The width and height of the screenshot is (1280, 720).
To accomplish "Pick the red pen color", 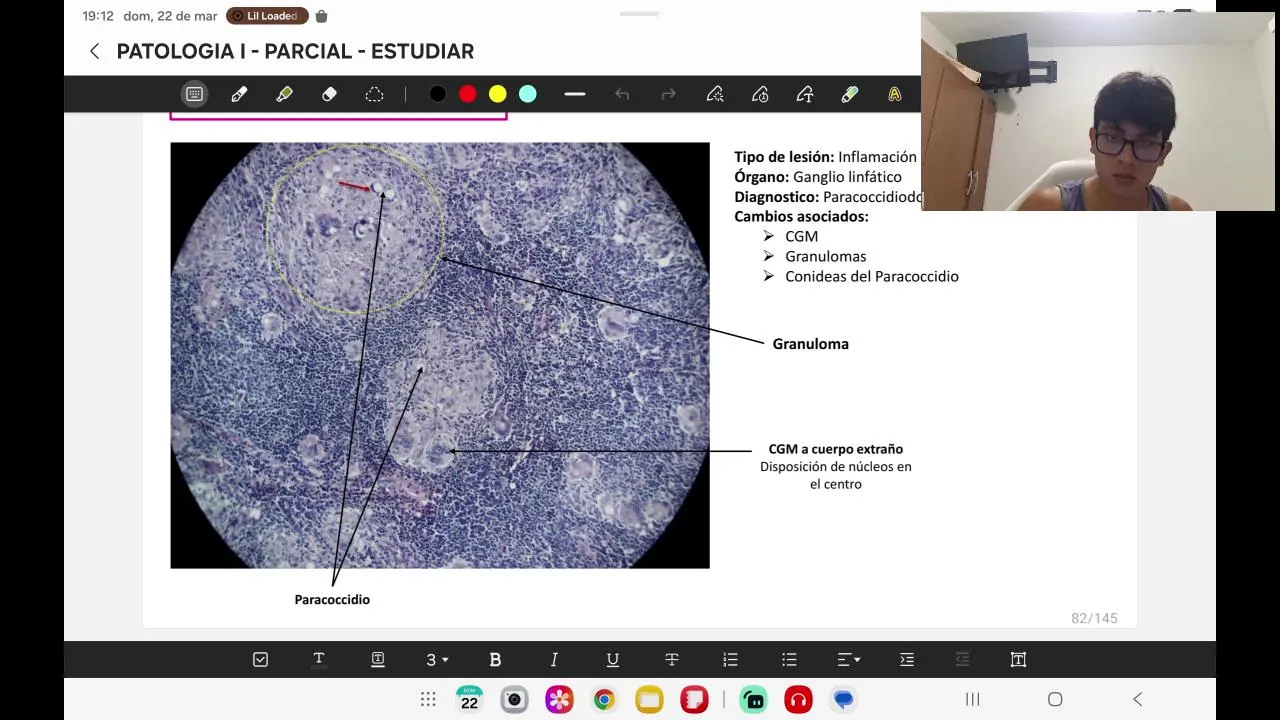I will click(467, 94).
